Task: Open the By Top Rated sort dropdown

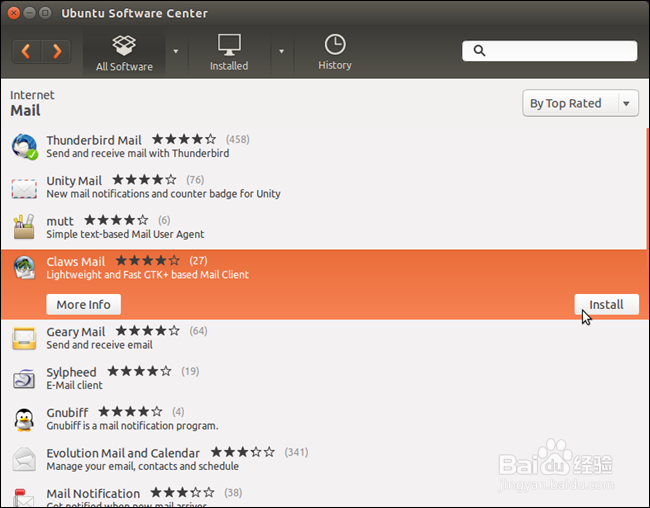Action: click(x=580, y=103)
